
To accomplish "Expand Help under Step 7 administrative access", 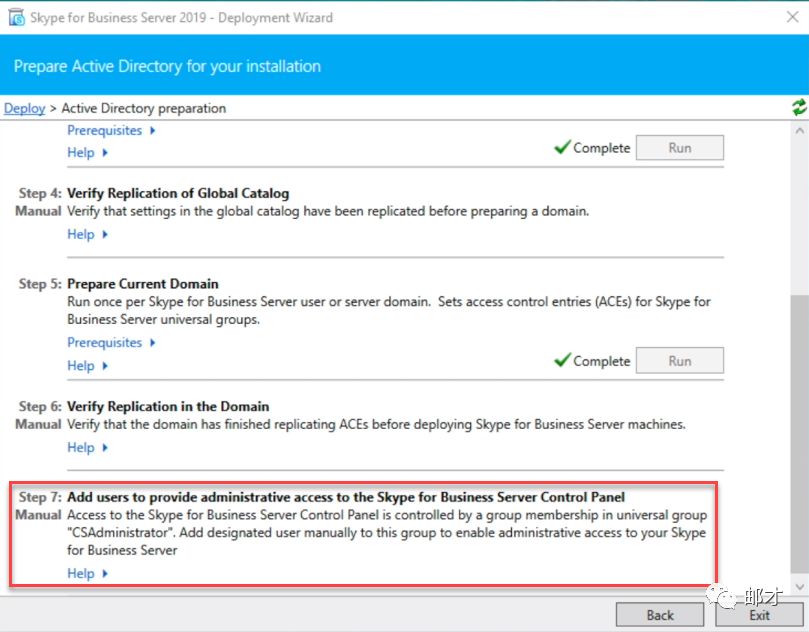I will point(87,574).
